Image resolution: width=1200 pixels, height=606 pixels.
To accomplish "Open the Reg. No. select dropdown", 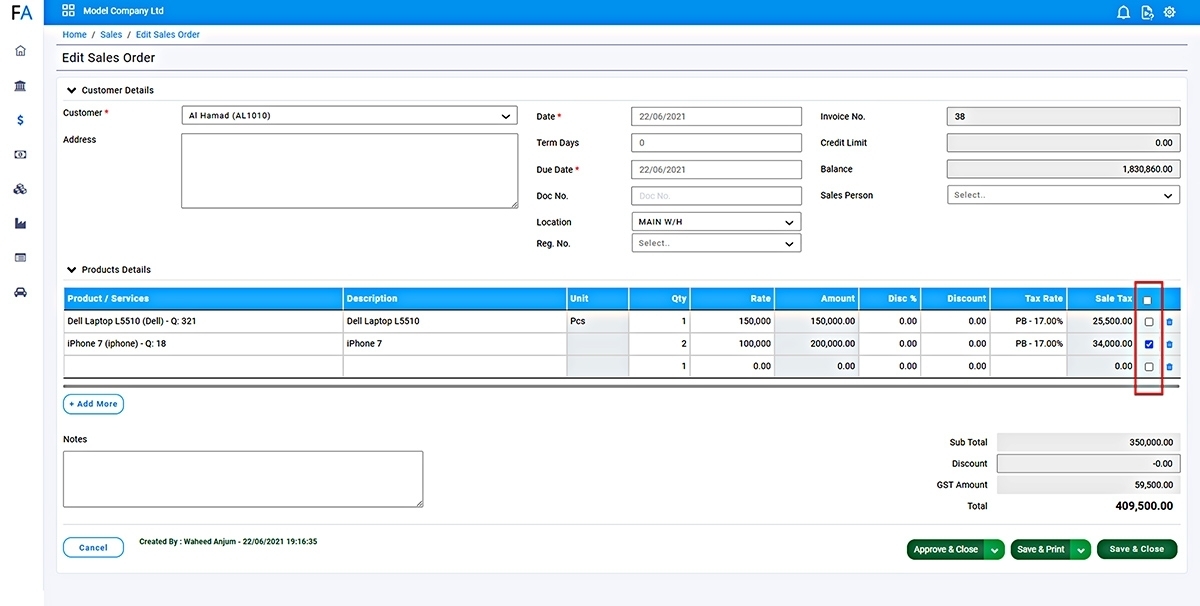I will pos(716,243).
